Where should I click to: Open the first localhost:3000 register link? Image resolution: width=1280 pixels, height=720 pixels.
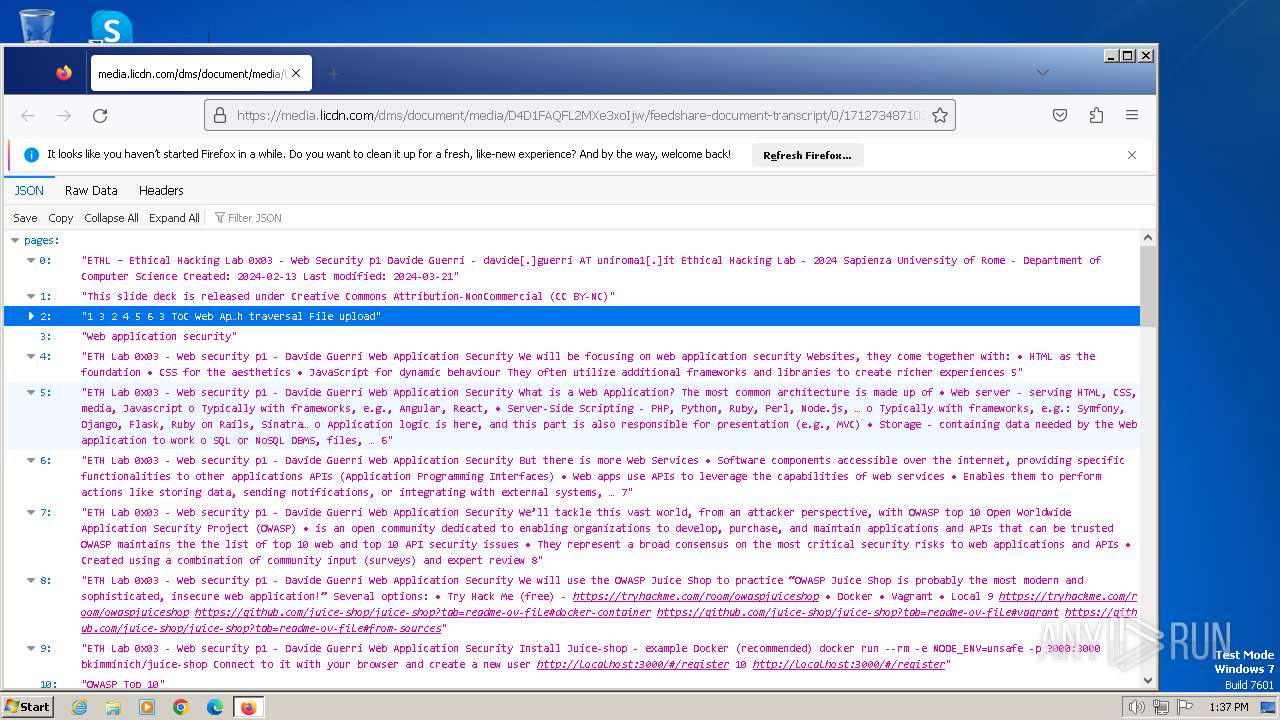click(x=633, y=664)
